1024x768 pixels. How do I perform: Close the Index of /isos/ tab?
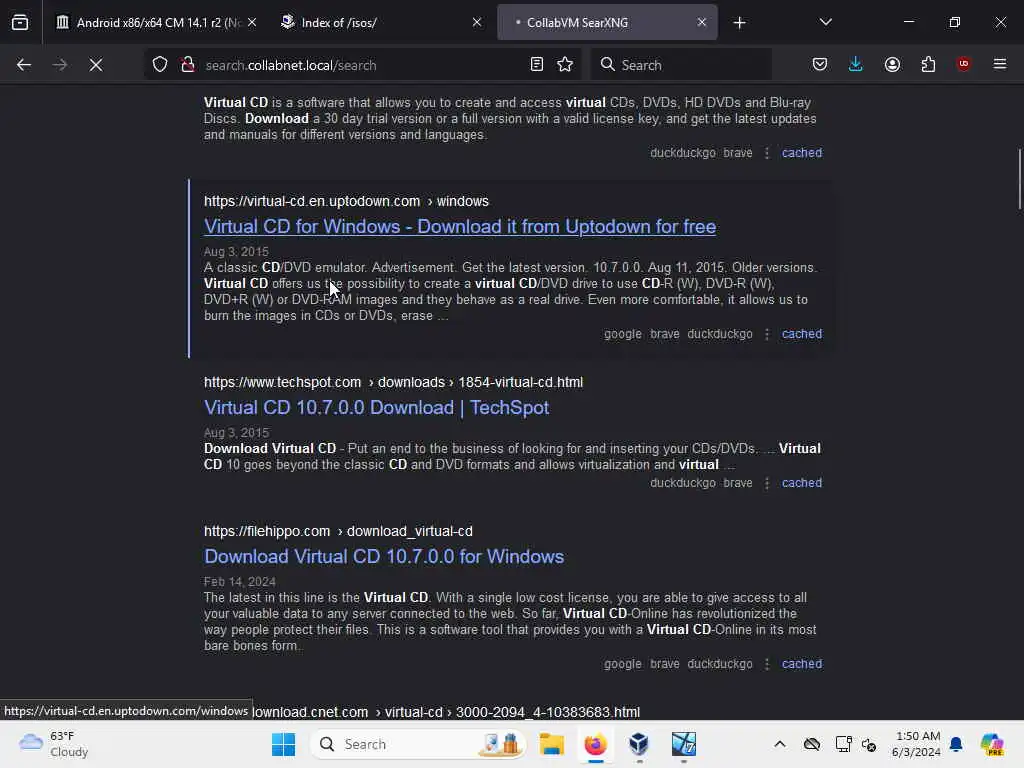click(477, 22)
